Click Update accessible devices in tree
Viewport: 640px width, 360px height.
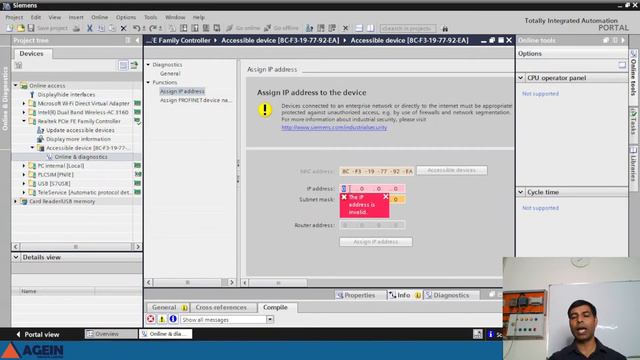click(80, 130)
